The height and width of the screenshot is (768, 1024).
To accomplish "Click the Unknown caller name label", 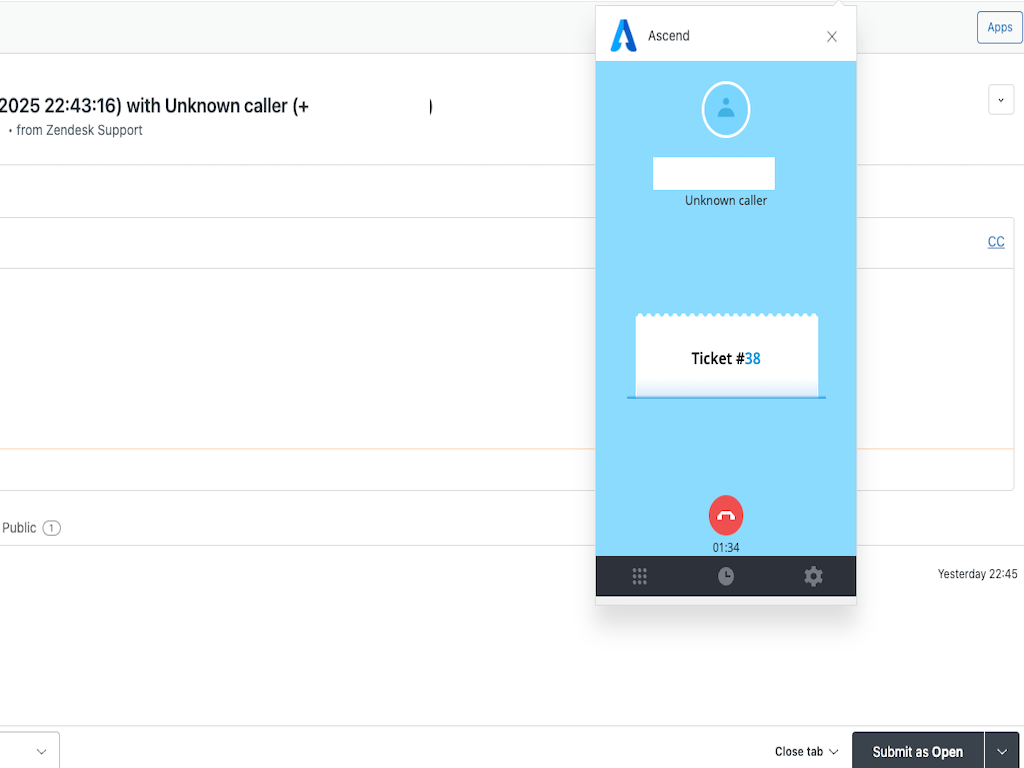I will (x=726, y=201).
